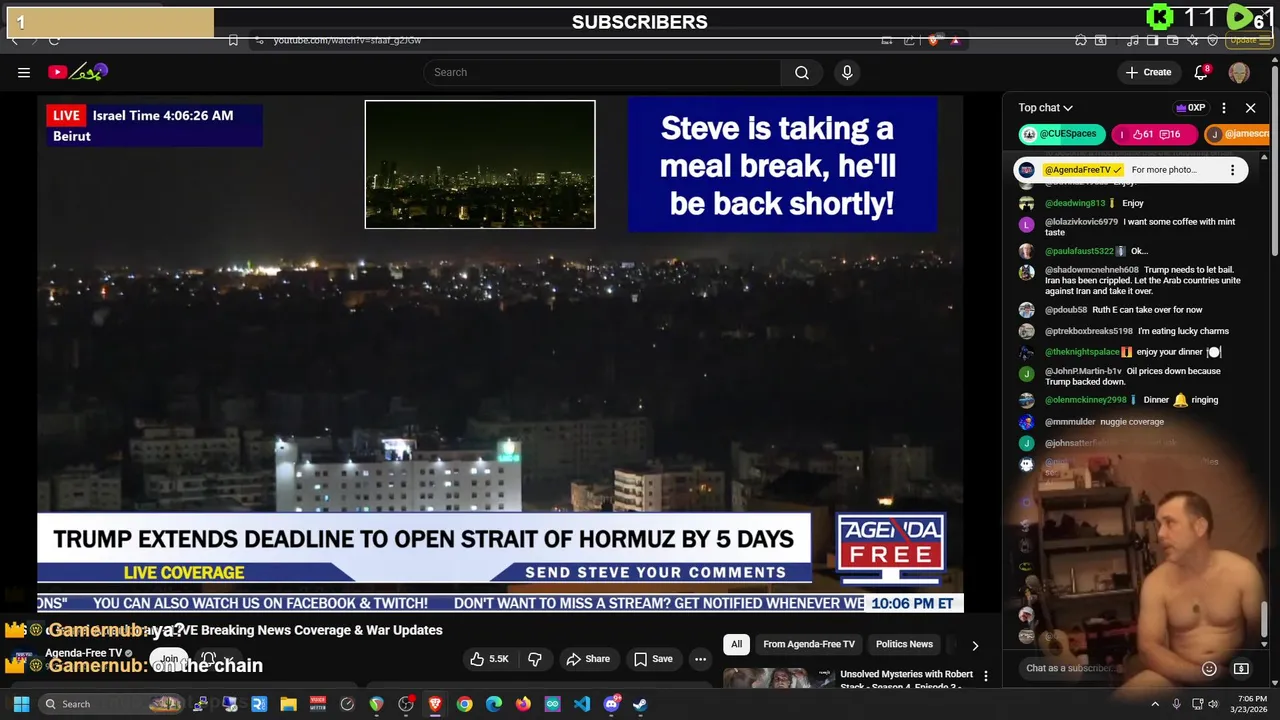Open the media control music-note icon
Image resolution: width=1280 pixels, height=720 pixels.
point(1133,40)
